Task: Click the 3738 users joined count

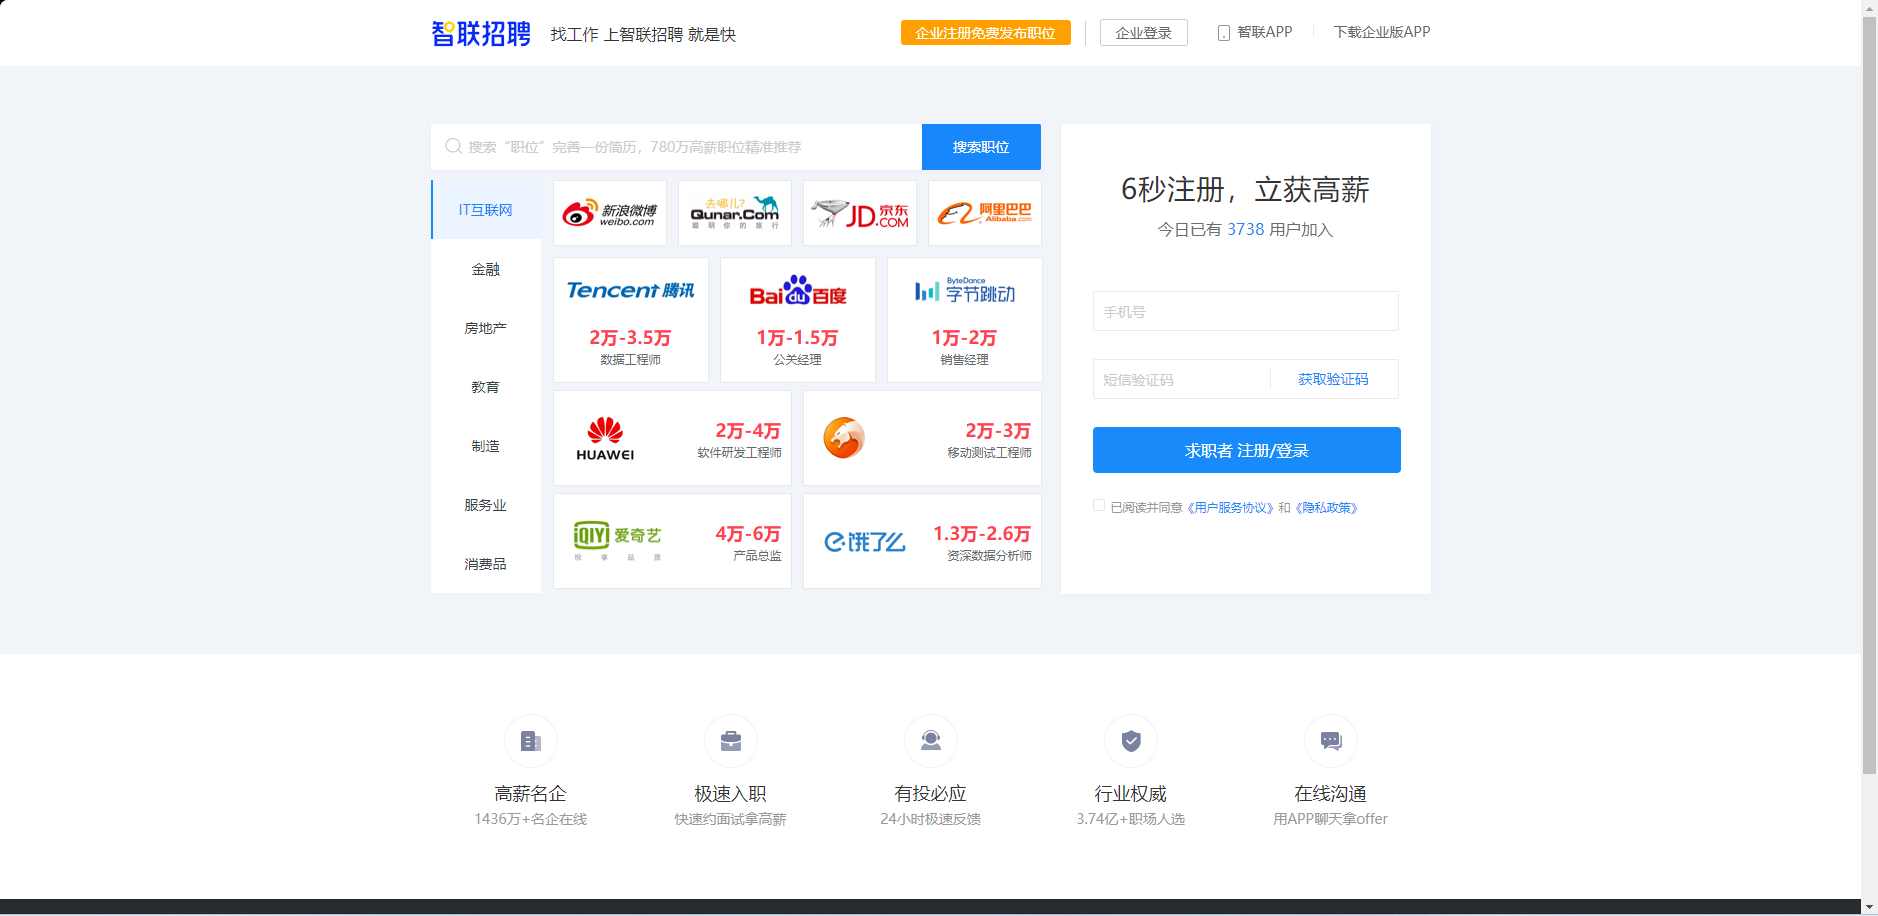Action: coord(1246,230)
